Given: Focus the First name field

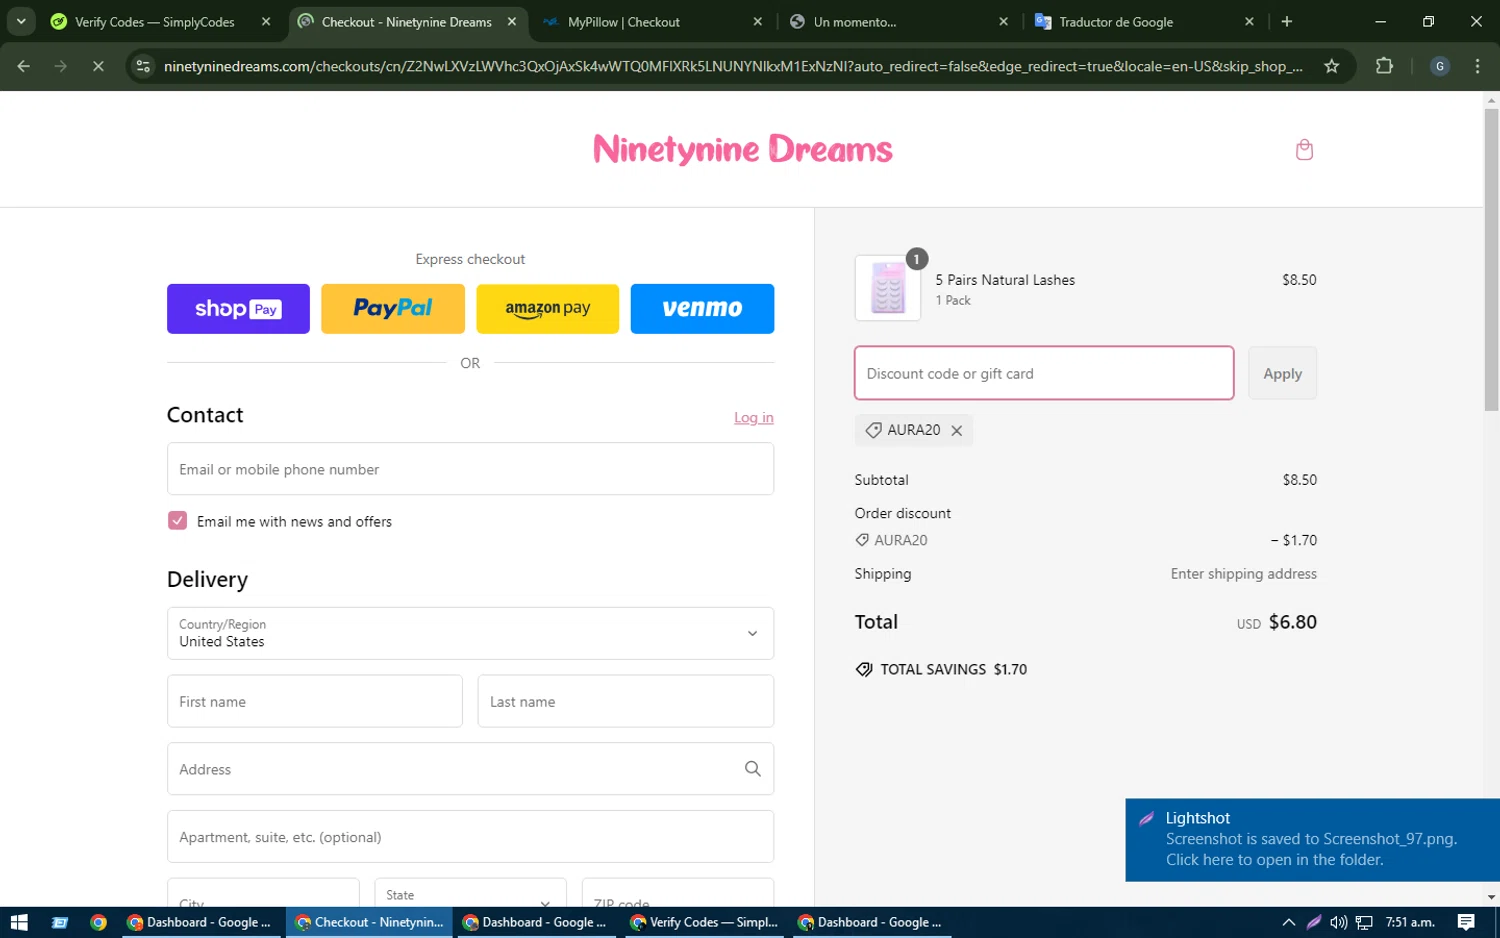Looking at the screenshot, I should click(x=315, y=701).
